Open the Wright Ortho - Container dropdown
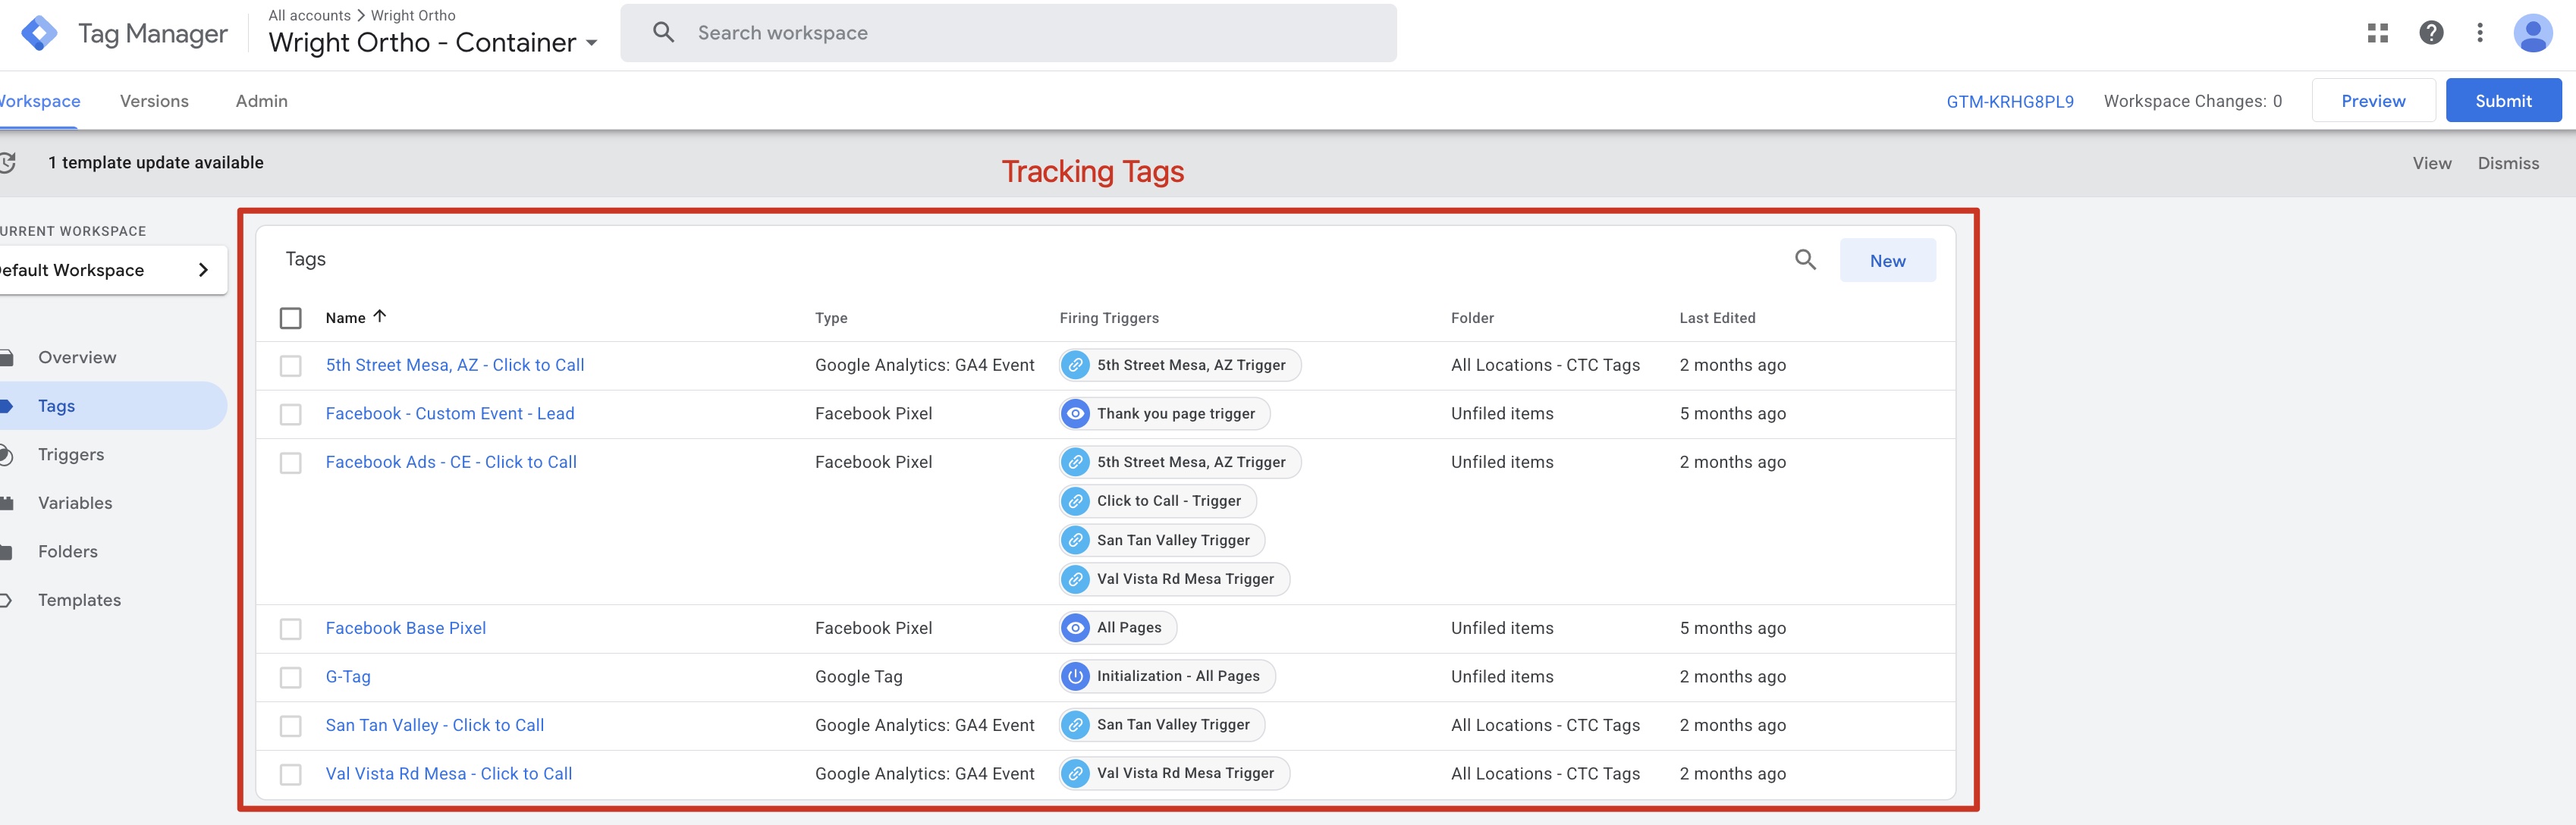 [x=433, y=43]
